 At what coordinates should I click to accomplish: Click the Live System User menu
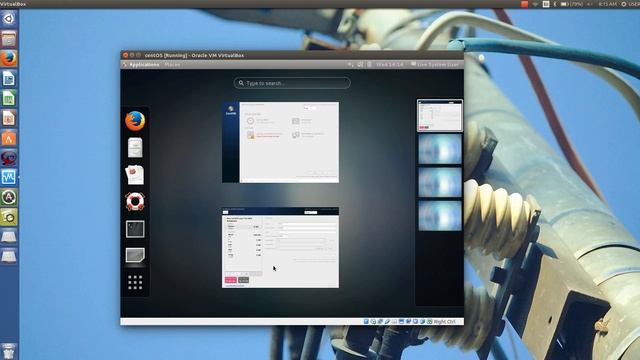point(435,64)
